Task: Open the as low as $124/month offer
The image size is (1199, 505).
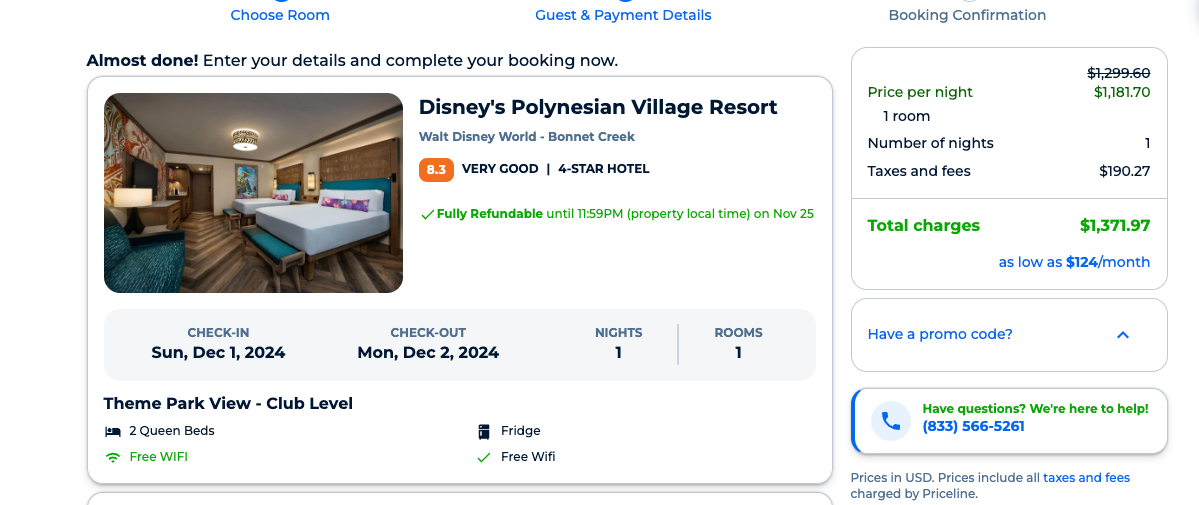Action: (1074, 262)
